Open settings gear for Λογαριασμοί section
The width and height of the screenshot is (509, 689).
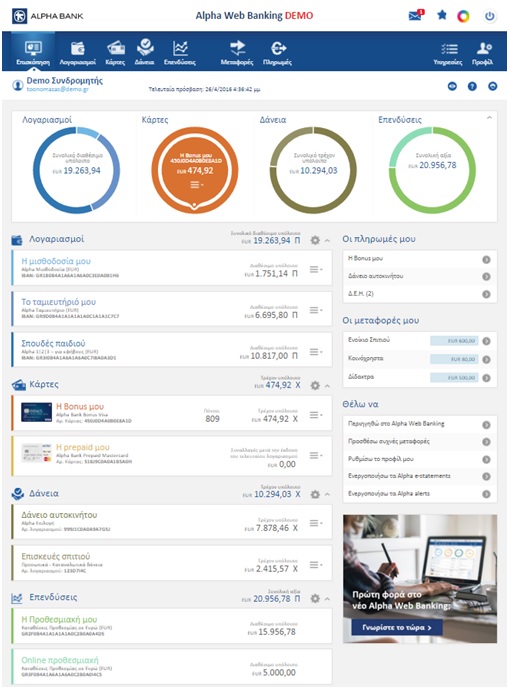coord(315,240)
